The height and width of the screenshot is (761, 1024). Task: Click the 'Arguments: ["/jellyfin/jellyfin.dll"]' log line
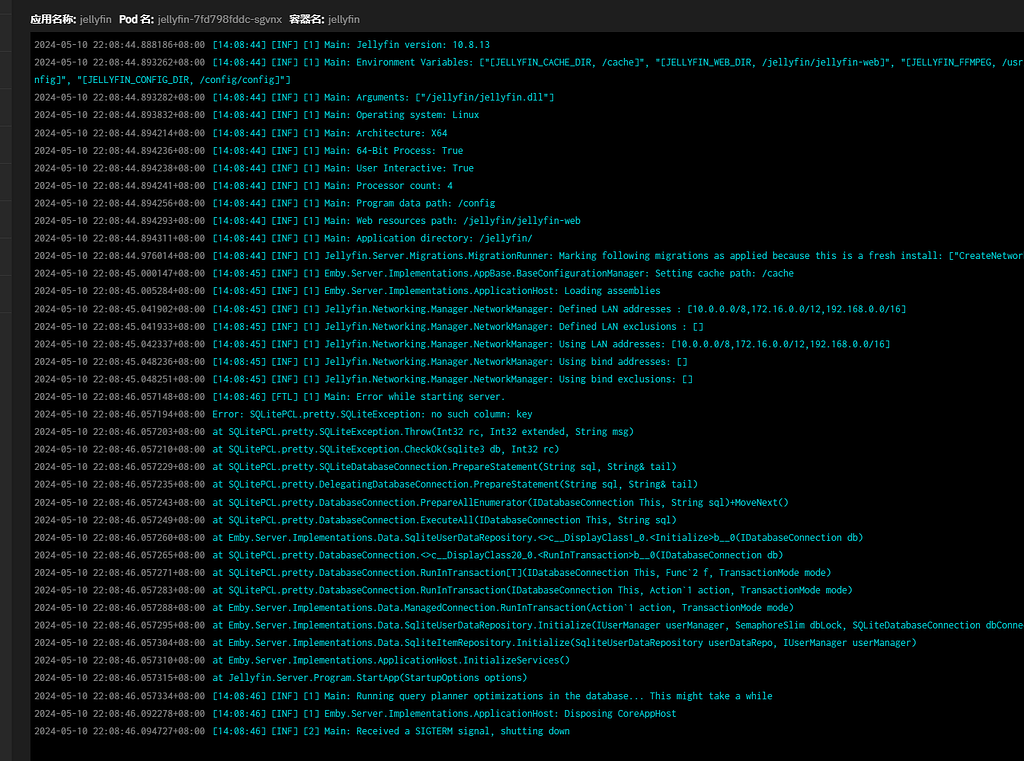tap(294, 97)
